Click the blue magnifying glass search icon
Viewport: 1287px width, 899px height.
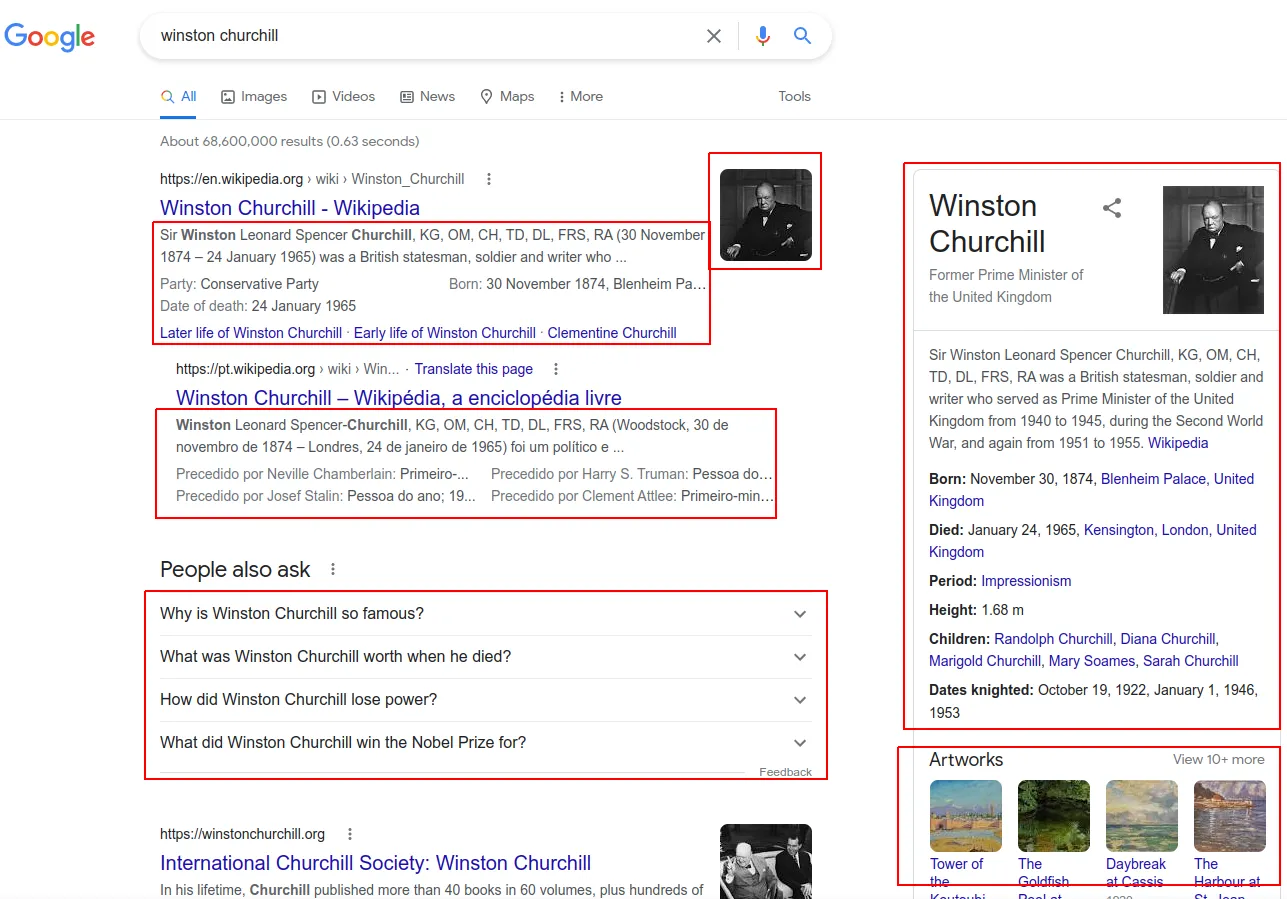click(802, 36)
